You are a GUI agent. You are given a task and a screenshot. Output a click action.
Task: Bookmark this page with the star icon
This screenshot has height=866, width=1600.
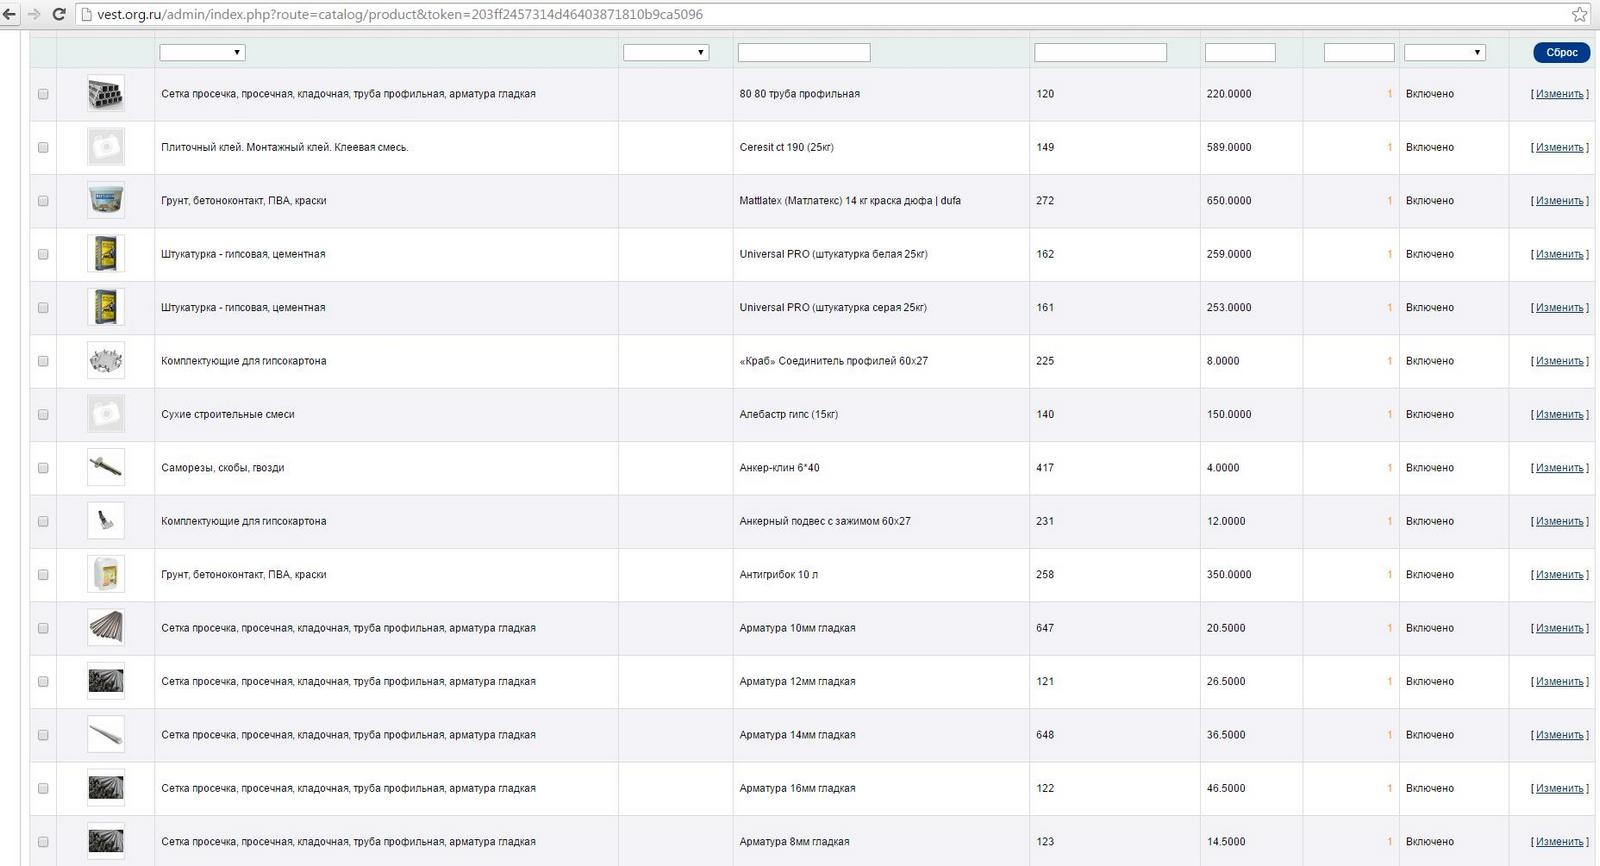(x=1579, y=14)
